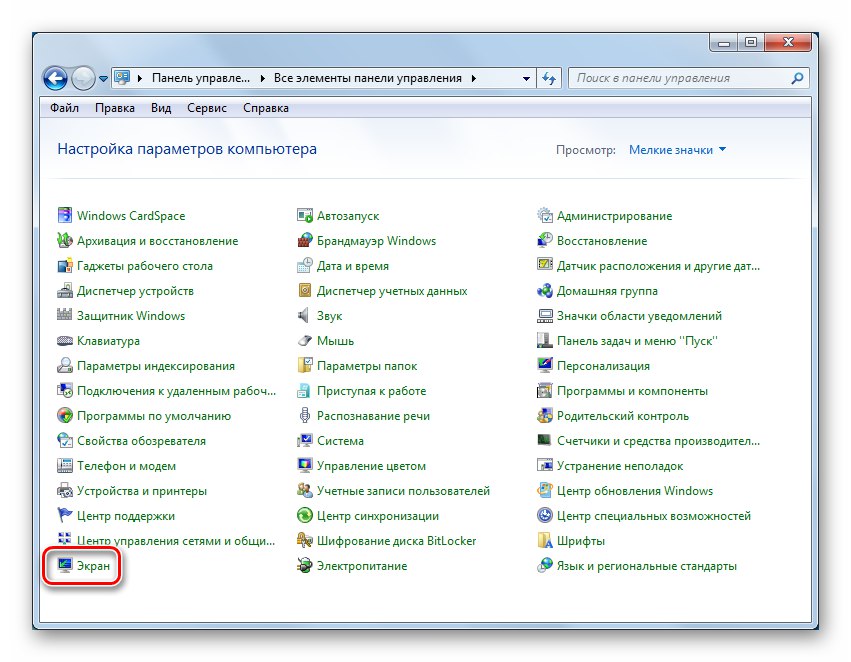Open the Центр синхронизации green icon
851x662 pixels.
304,515
